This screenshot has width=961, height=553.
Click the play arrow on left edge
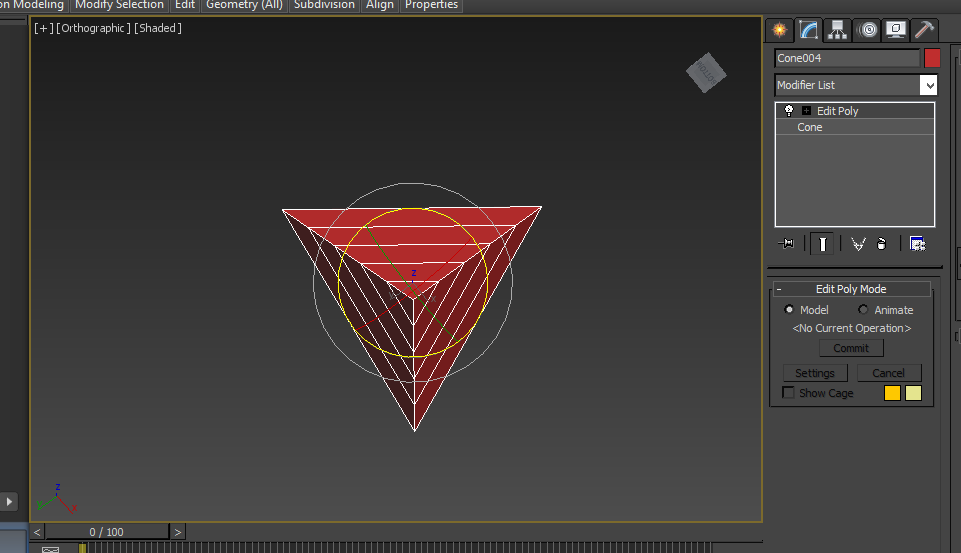(9, 502)
